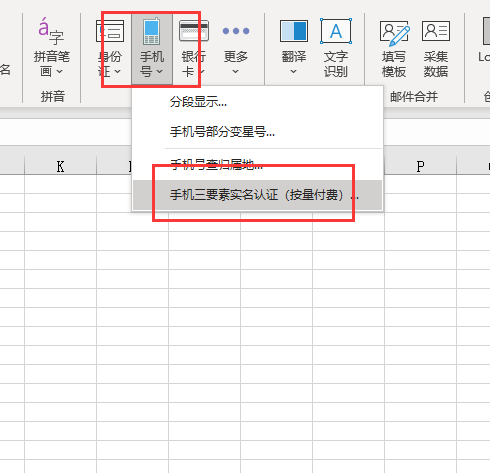Select 手机三要素实名认证（按量付费）

(x=257, y=195)
